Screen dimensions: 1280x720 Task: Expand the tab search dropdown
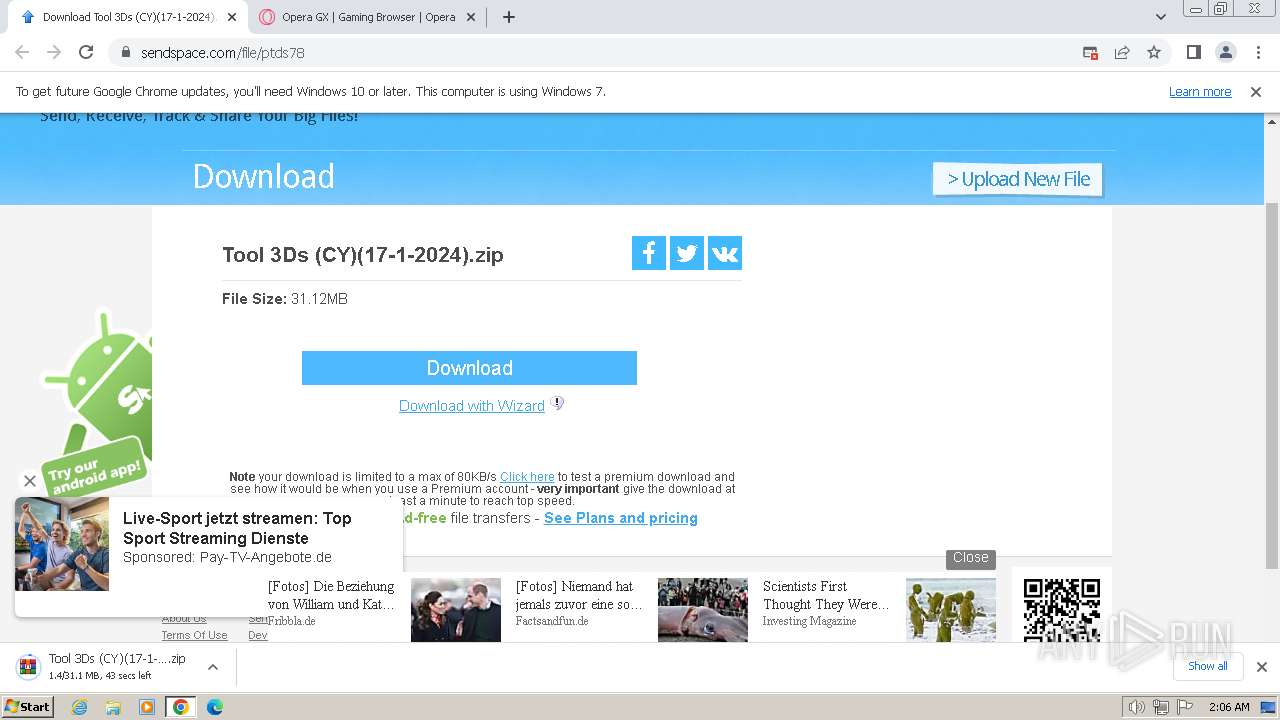1160,17
